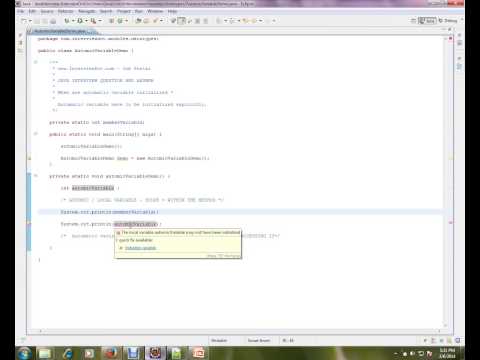
Task: Click the System.out.println(memberVariable) line
Action: click(x=110, y=212)
